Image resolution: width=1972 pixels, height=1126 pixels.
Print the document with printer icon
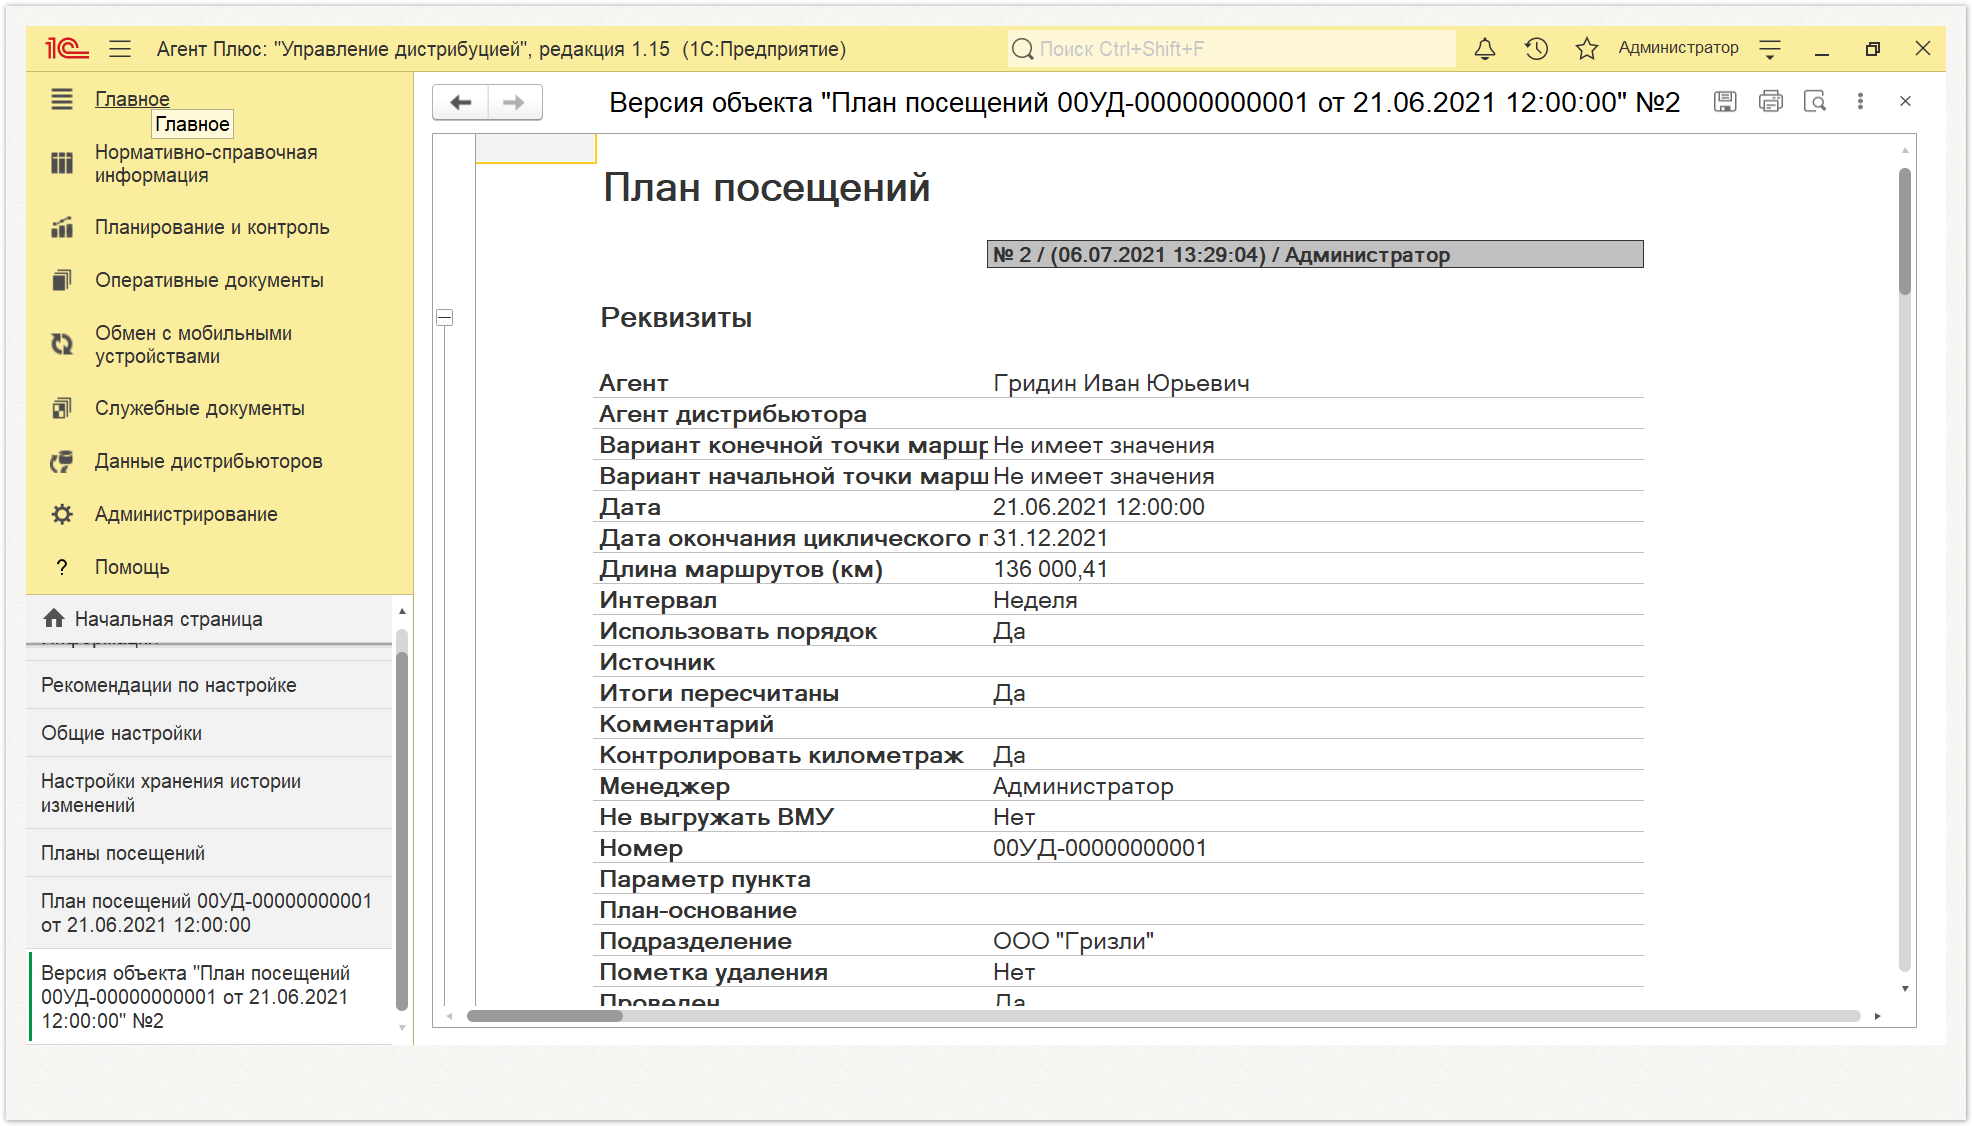pyautogui.click(x=1770, y=101)
